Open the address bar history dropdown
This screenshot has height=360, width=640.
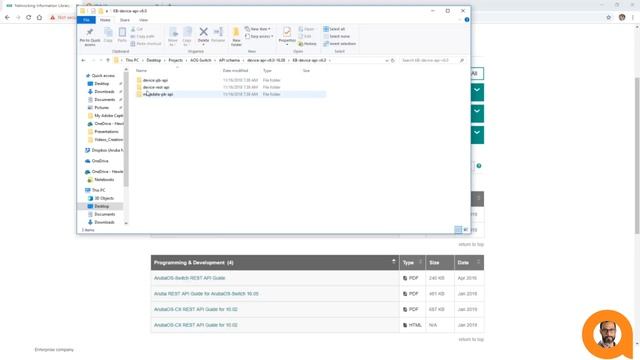click(387, 60)
